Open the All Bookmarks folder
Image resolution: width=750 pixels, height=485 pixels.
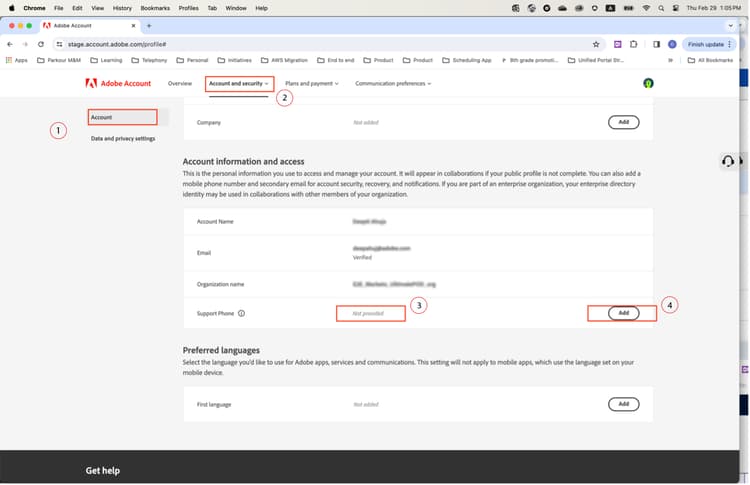710,60
